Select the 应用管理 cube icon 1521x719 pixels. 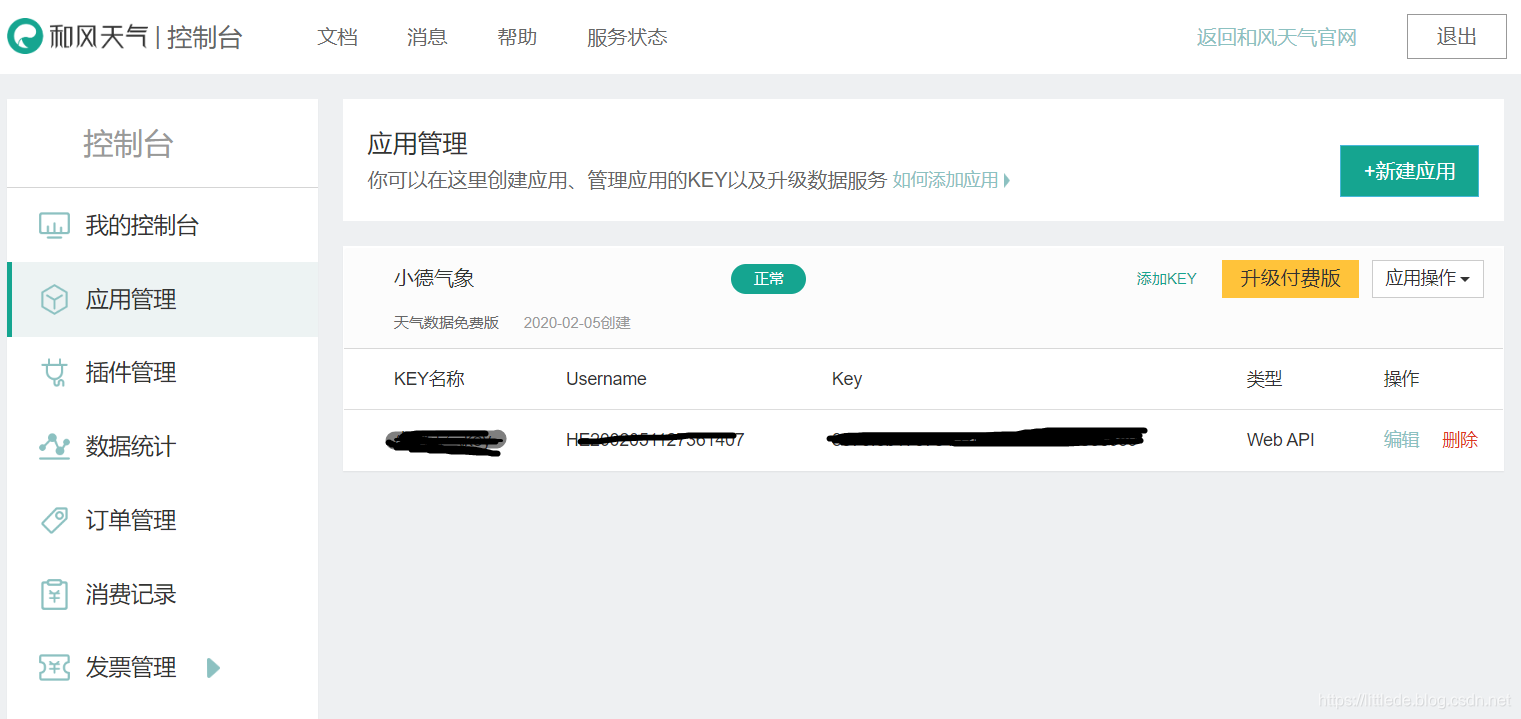click(x=54, y=299)
